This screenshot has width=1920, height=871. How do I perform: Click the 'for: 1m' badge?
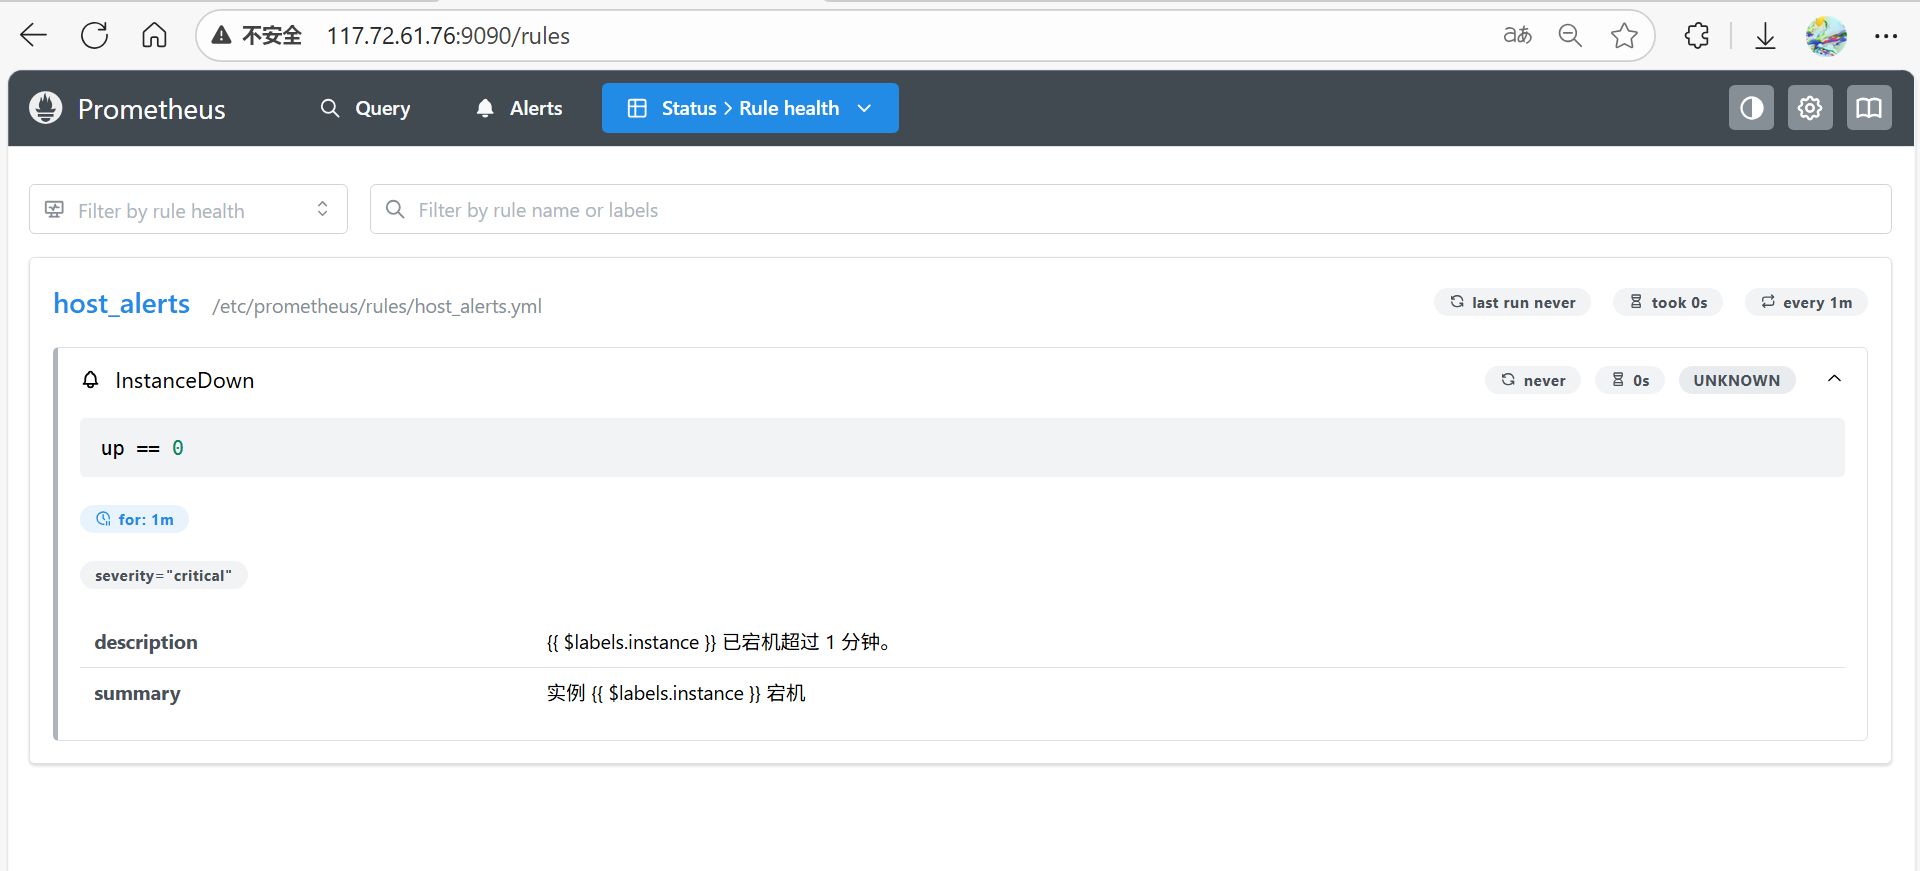[135, 519]
